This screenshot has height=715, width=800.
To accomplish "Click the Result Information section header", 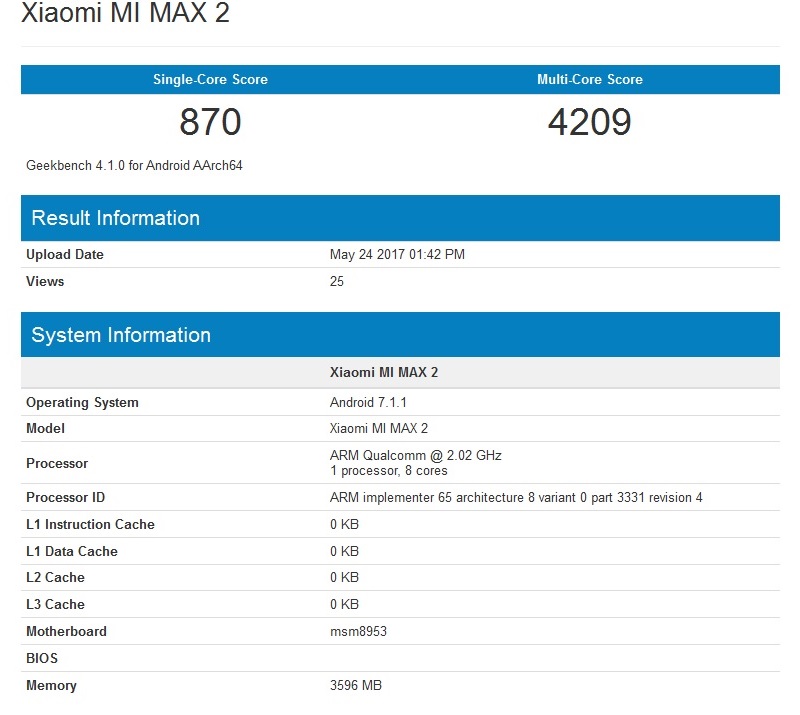I will click(115, 217).
